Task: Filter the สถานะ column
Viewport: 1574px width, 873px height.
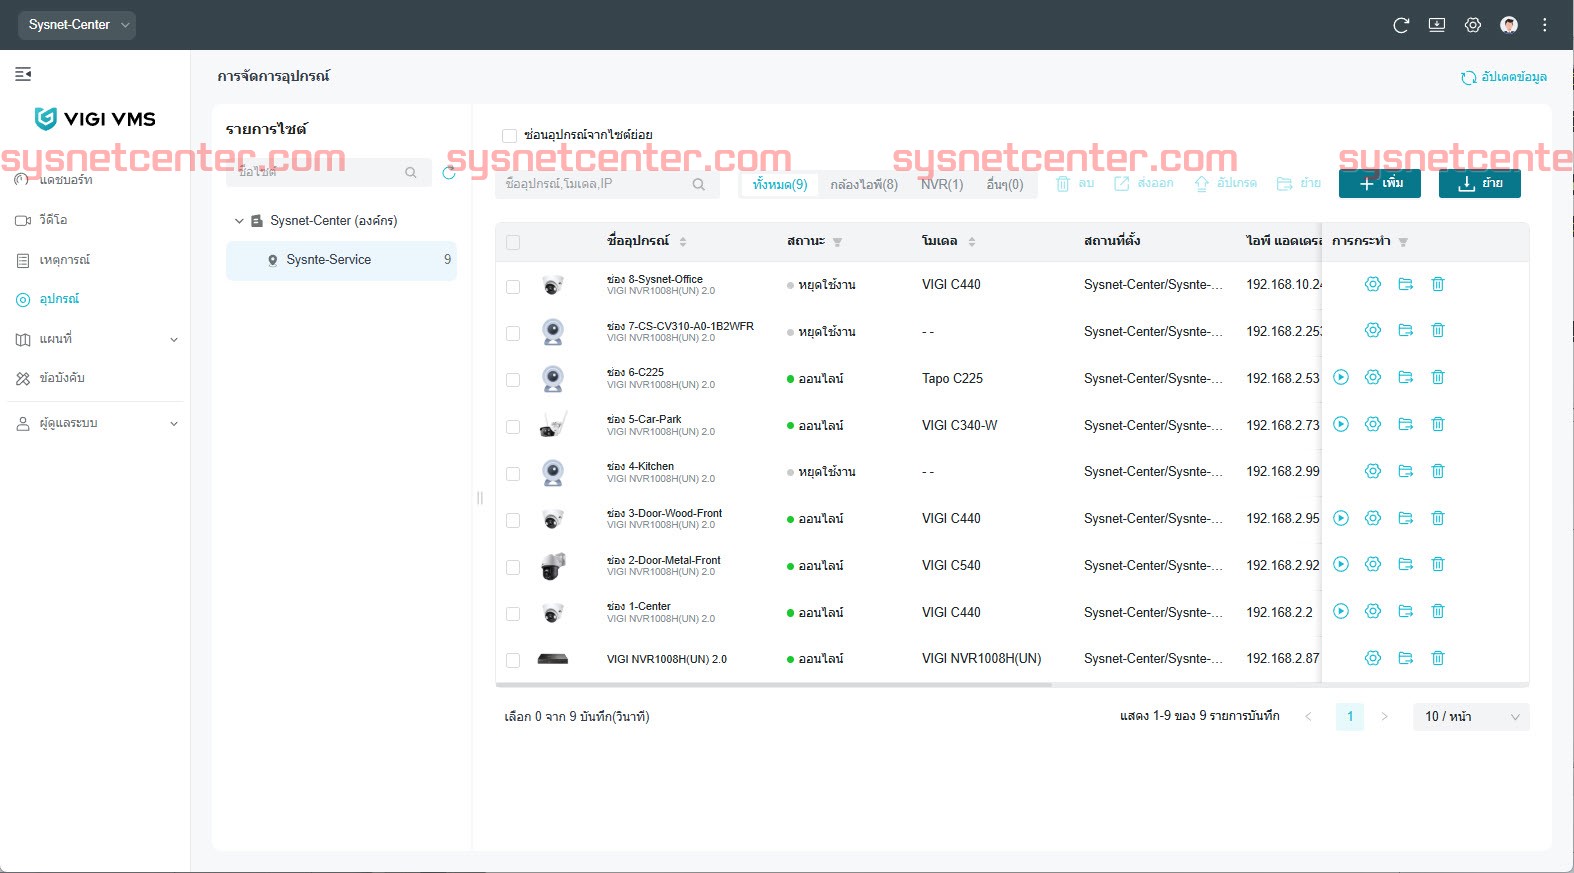Action: point(837,242)
